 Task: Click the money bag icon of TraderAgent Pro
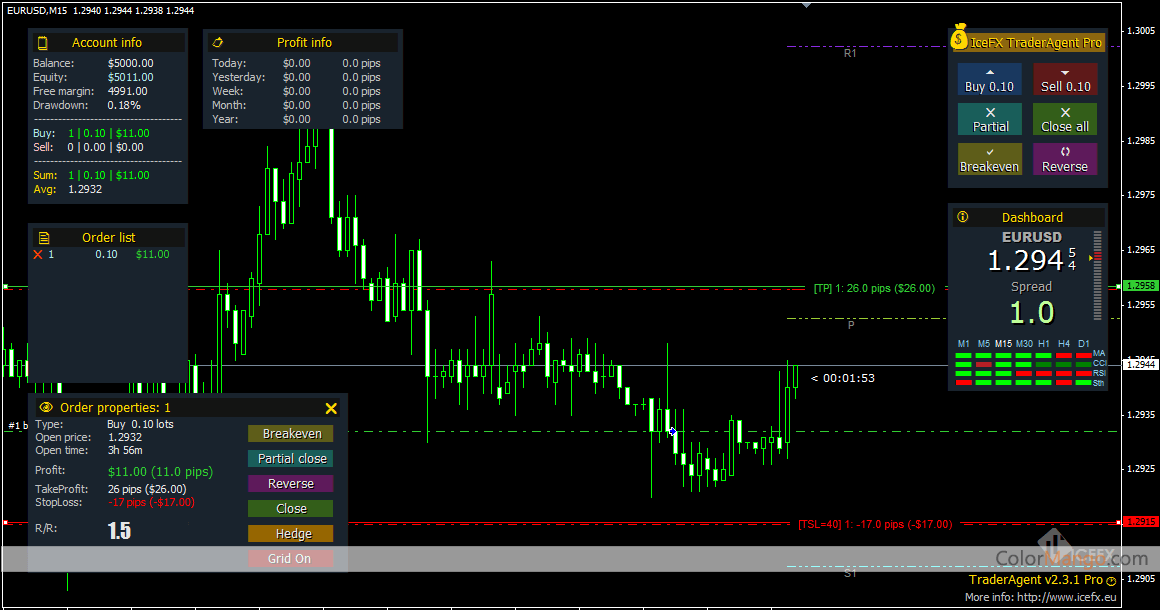click(960, 37)
